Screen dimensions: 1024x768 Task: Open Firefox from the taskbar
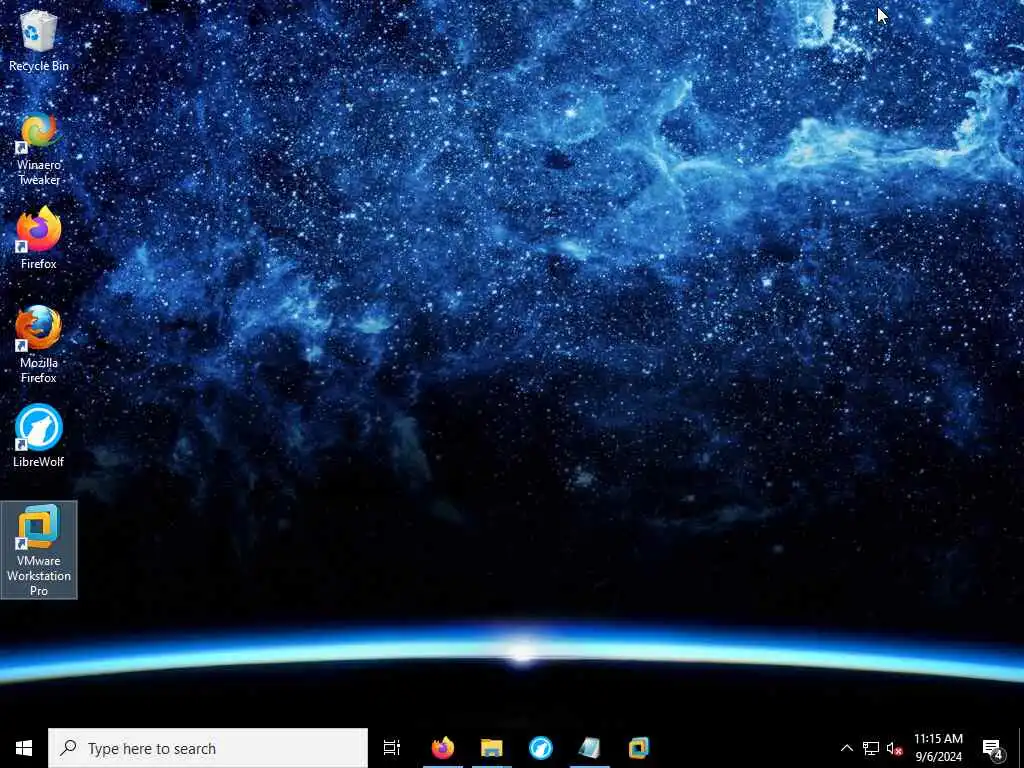tap(443, 748)
